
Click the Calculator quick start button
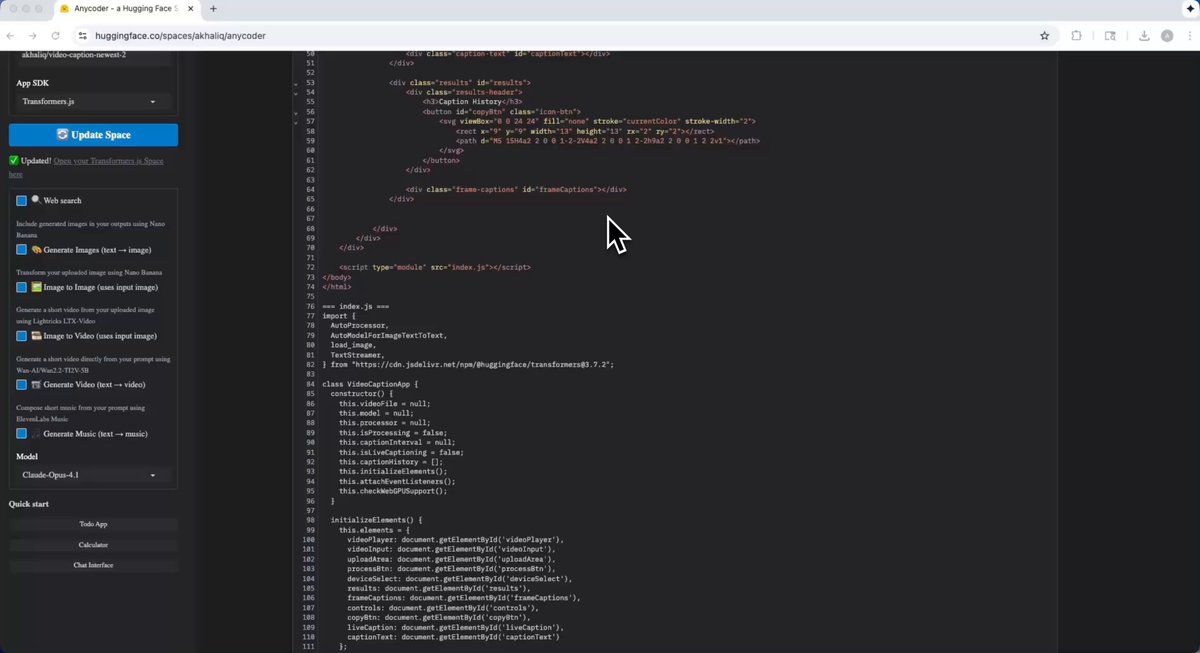[x=93, y=545]
